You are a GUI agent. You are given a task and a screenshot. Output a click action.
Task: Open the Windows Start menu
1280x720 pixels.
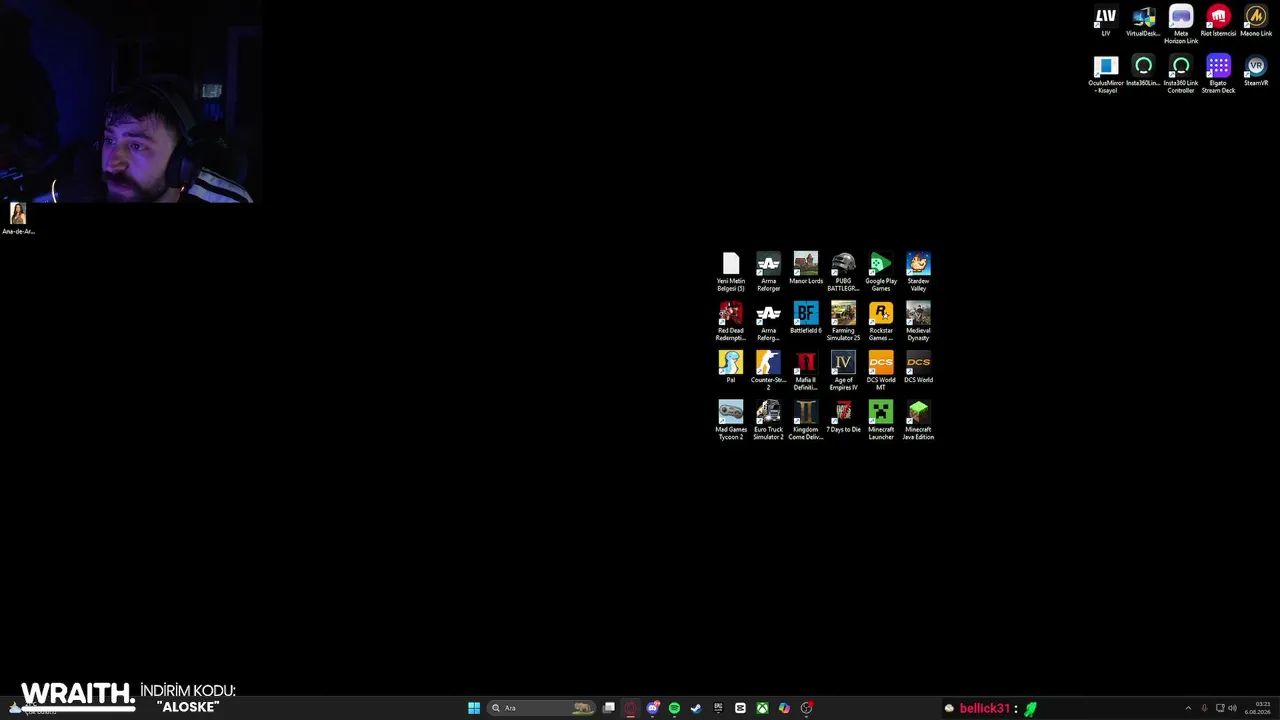(474, 708)
